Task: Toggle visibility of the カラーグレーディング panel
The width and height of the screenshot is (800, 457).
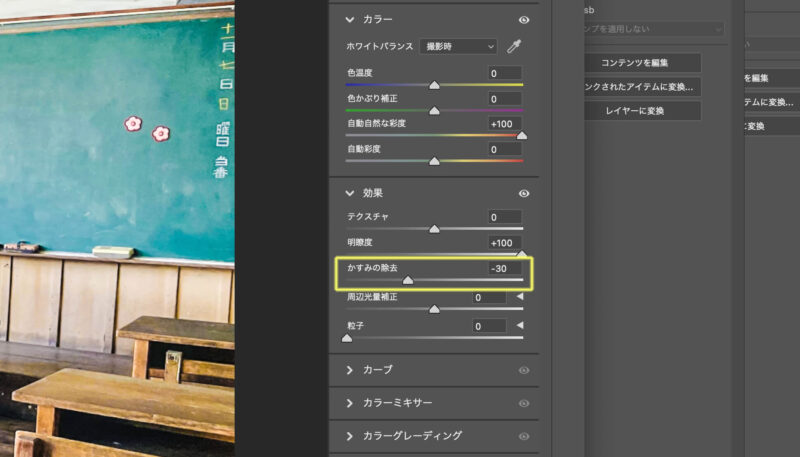Action: (523, 437)
